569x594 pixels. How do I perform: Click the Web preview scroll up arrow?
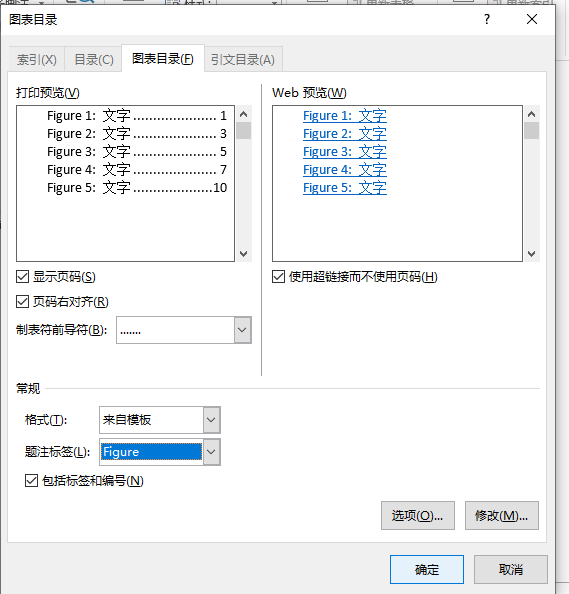pos(531,114)
